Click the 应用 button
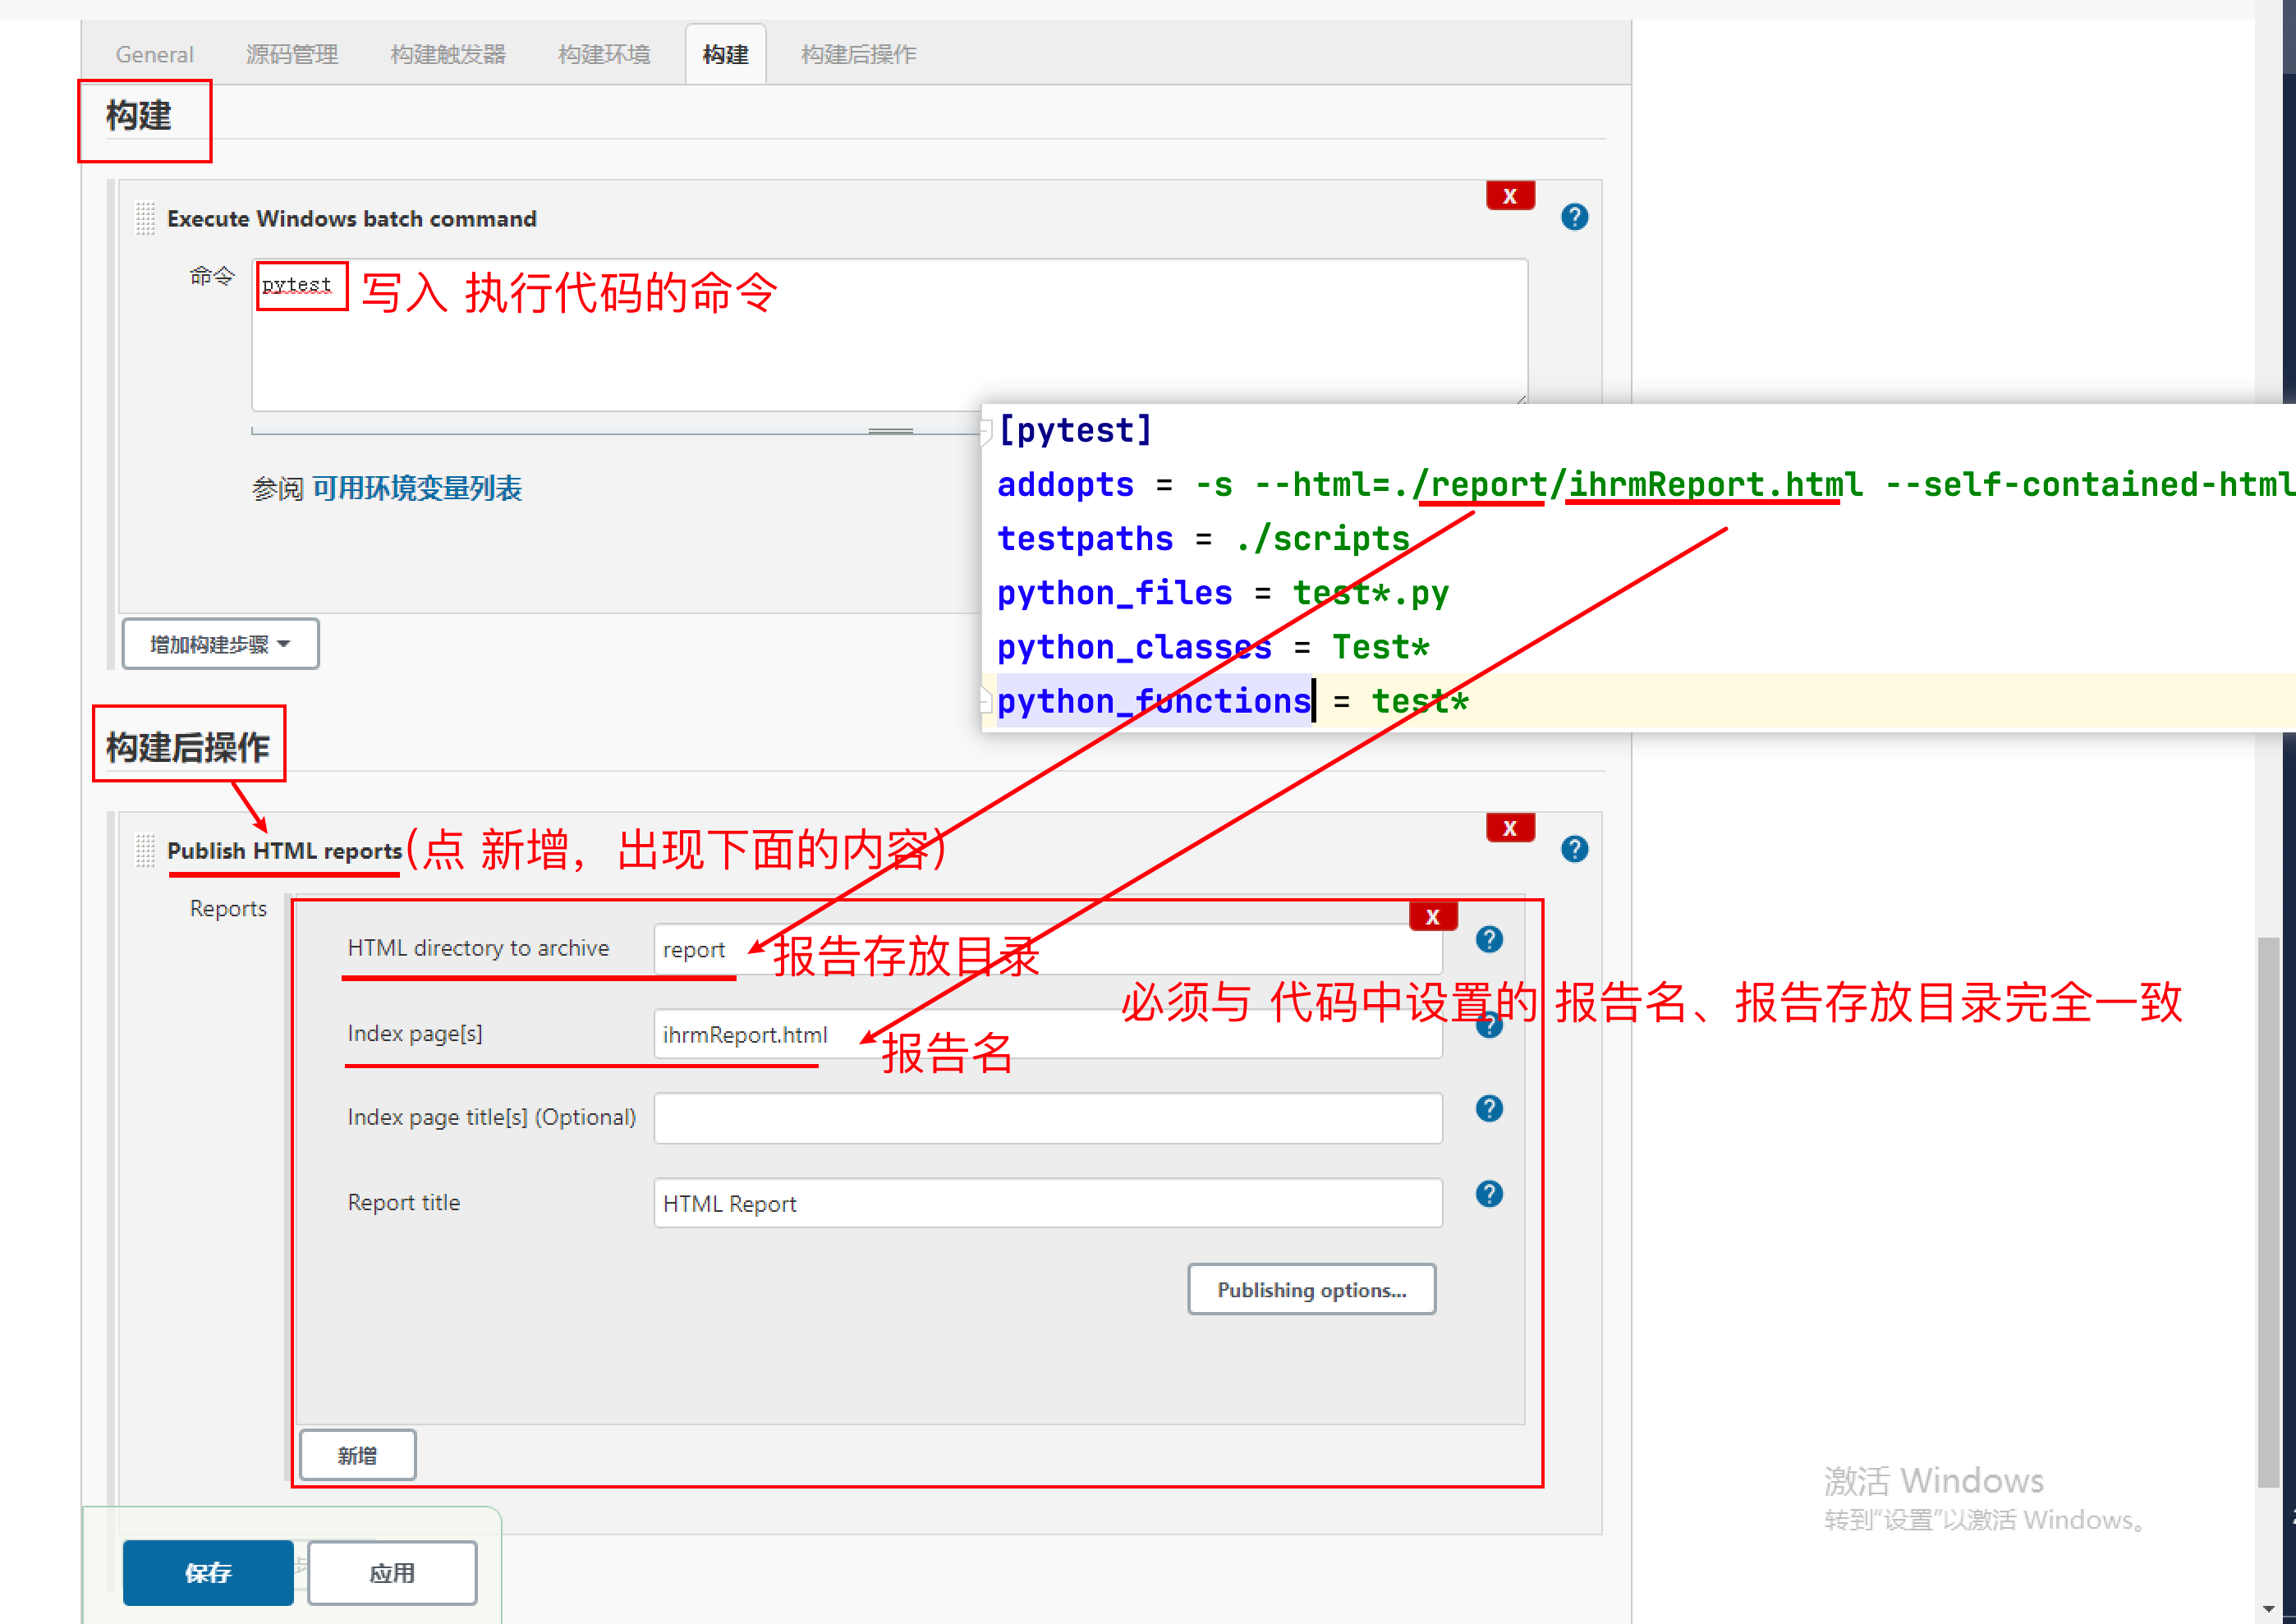This screenshot has width=2296, height=1624. click(392, 1572)
